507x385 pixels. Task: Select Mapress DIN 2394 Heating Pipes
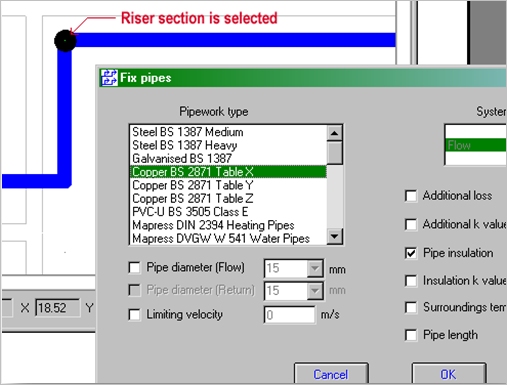pos(228,225)
